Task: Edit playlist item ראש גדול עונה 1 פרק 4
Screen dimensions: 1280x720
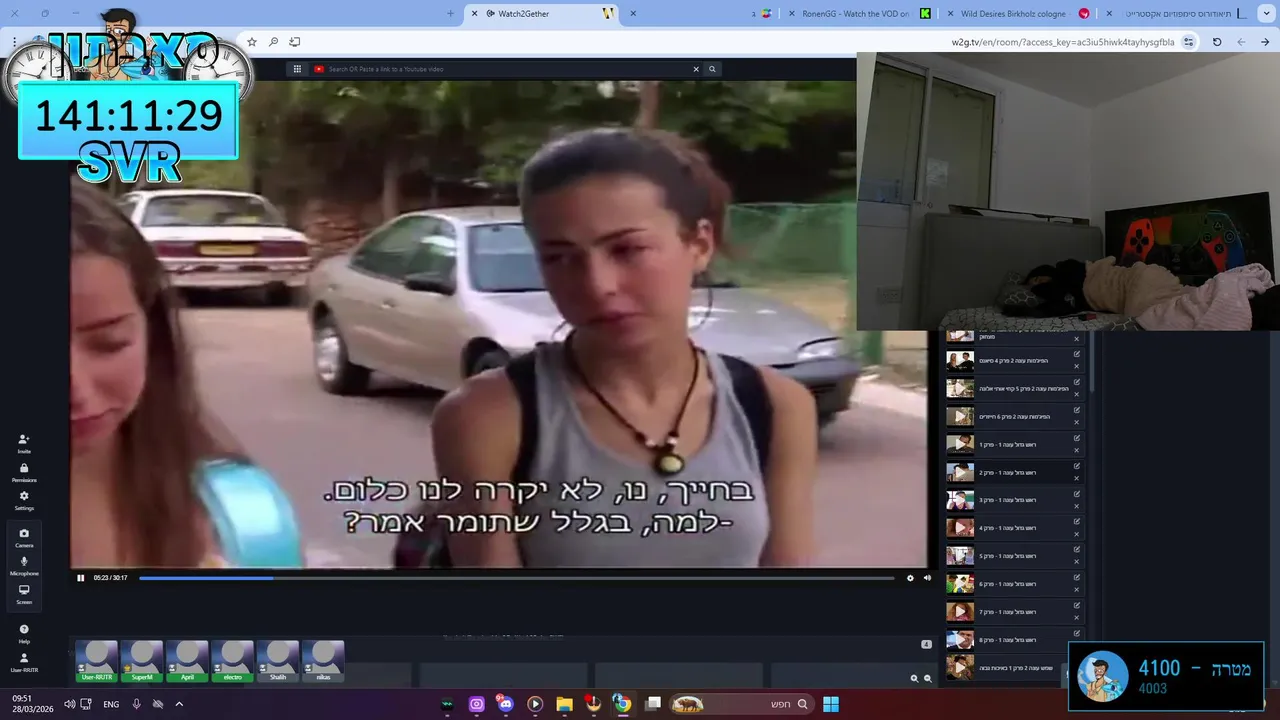Action: [x=1077, y=522]
